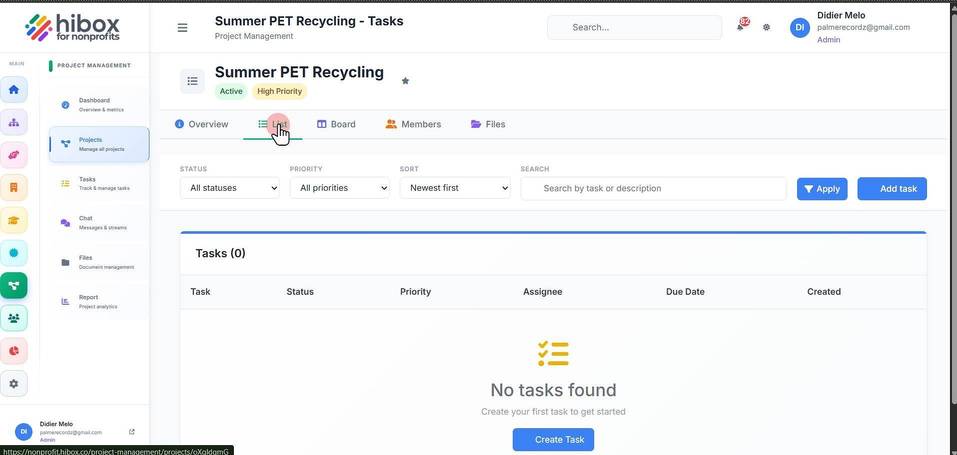Open Tasks in Project Management menu
The height and width of the screenshot is (455, 957).
[x=99, y=184]
